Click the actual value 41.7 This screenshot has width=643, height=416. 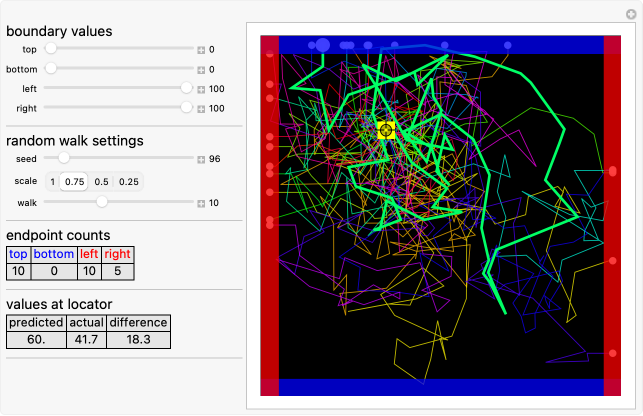87,340
